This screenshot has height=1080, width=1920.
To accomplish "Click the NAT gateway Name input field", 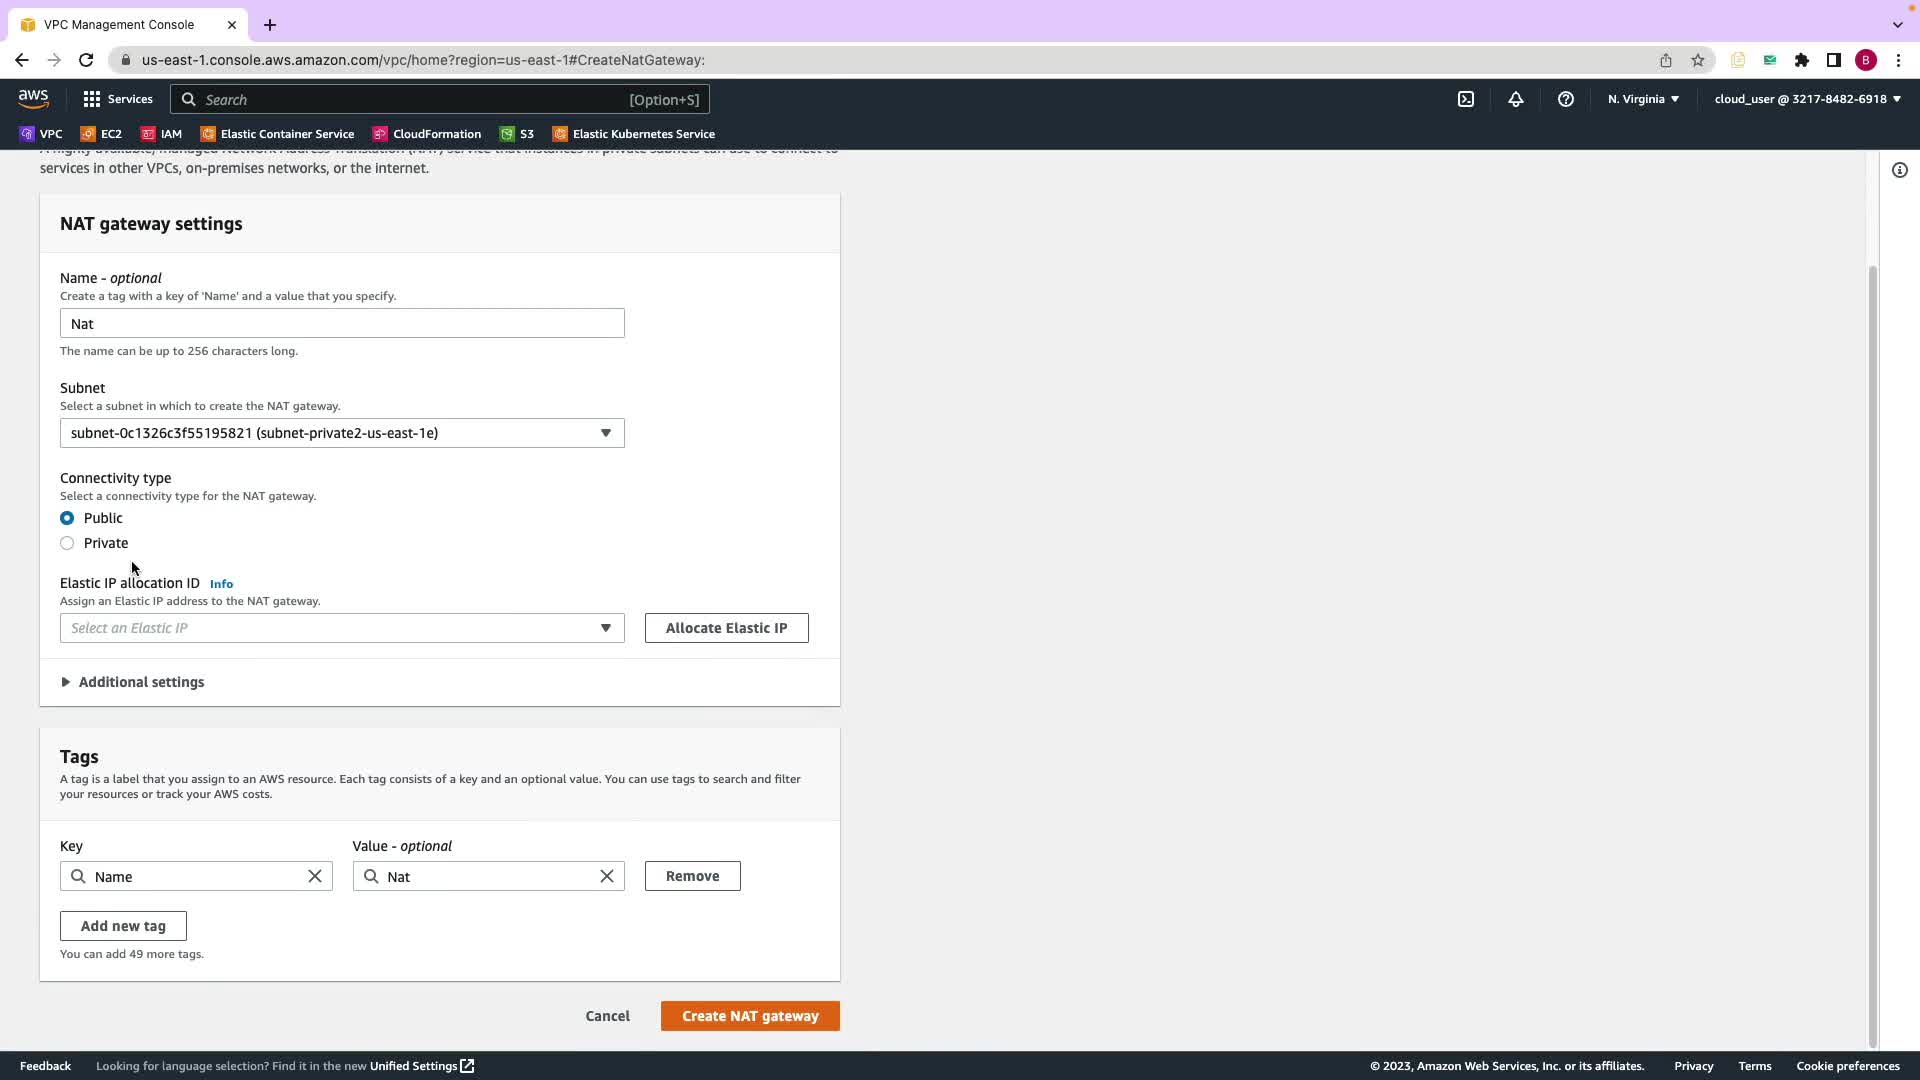I will [x=342, y=324].
